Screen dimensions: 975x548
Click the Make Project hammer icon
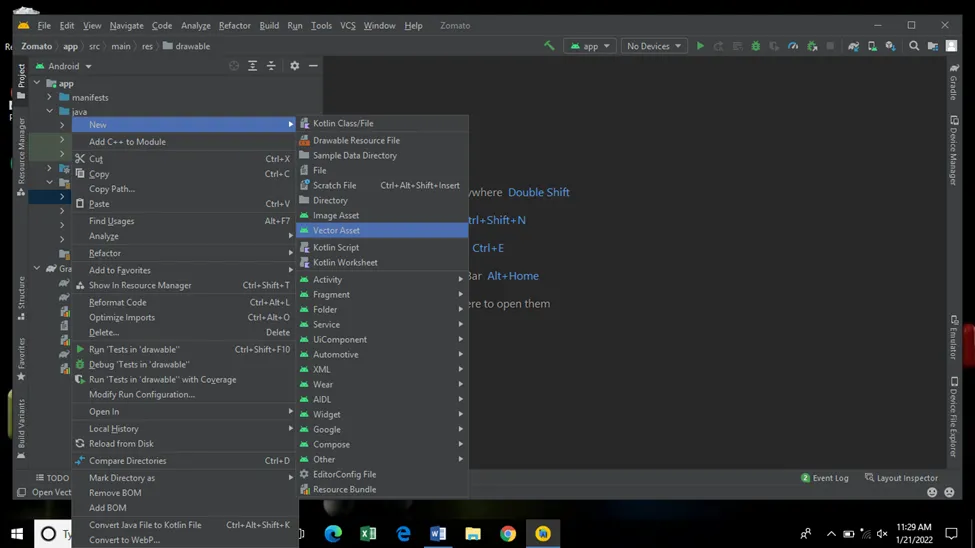(x=549, y=46)
